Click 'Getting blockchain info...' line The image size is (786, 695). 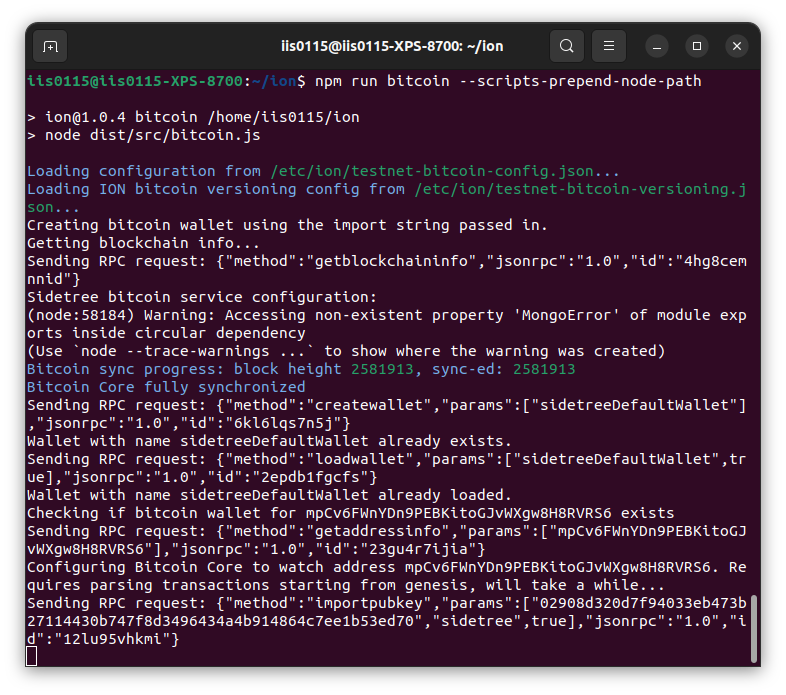143,243
